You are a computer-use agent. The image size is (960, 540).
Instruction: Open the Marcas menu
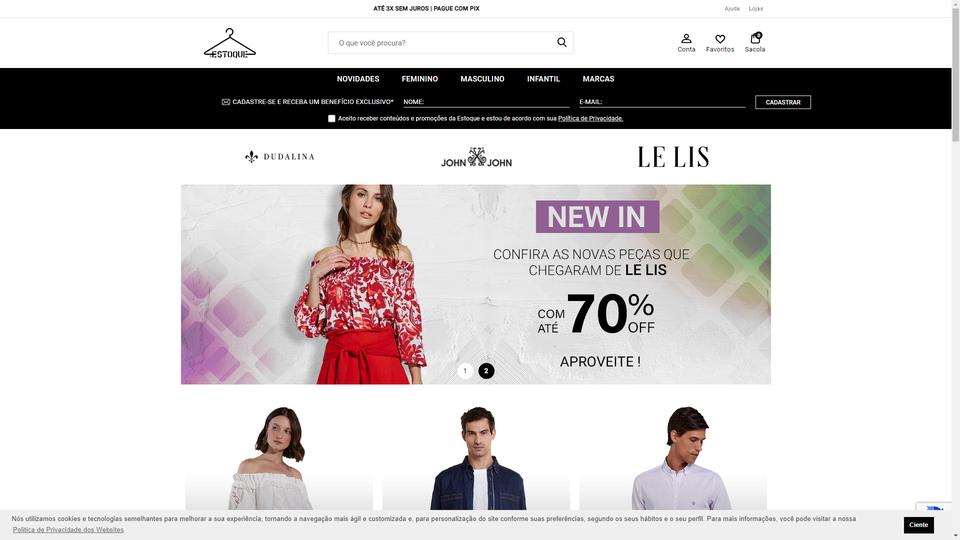[598, 79]
